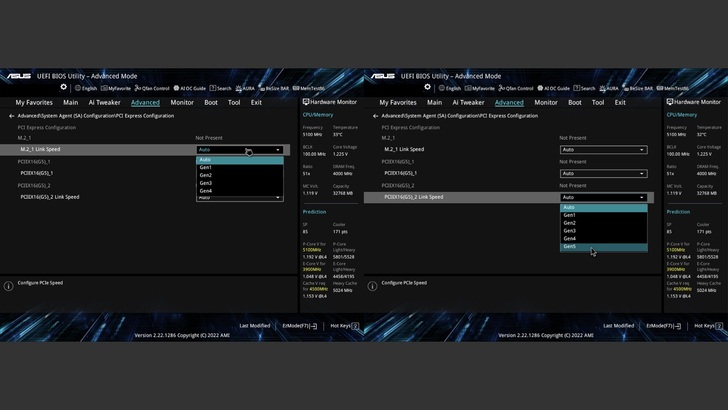
Task: Click the AURA icon in the left BIOS screen
Action: [245, 88]
